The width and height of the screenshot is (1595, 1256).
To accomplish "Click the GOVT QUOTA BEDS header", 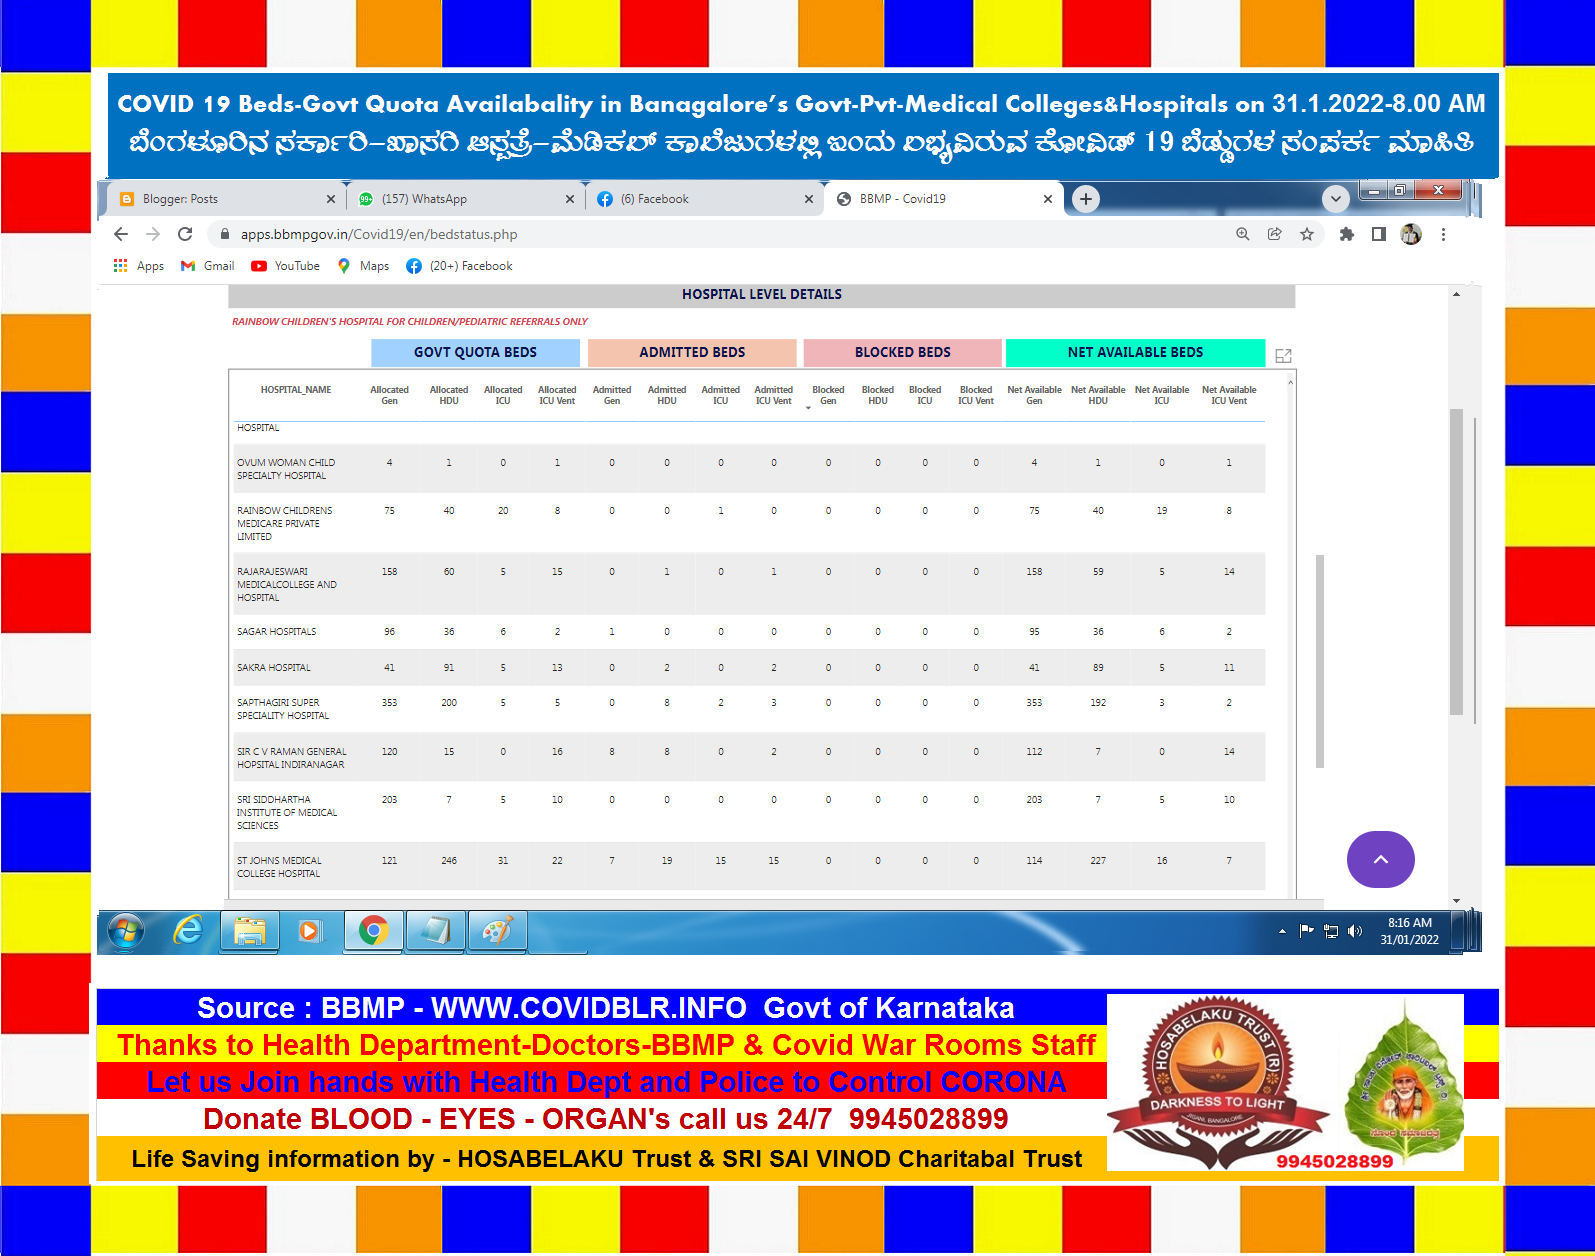I will click(x=475, y=352).
